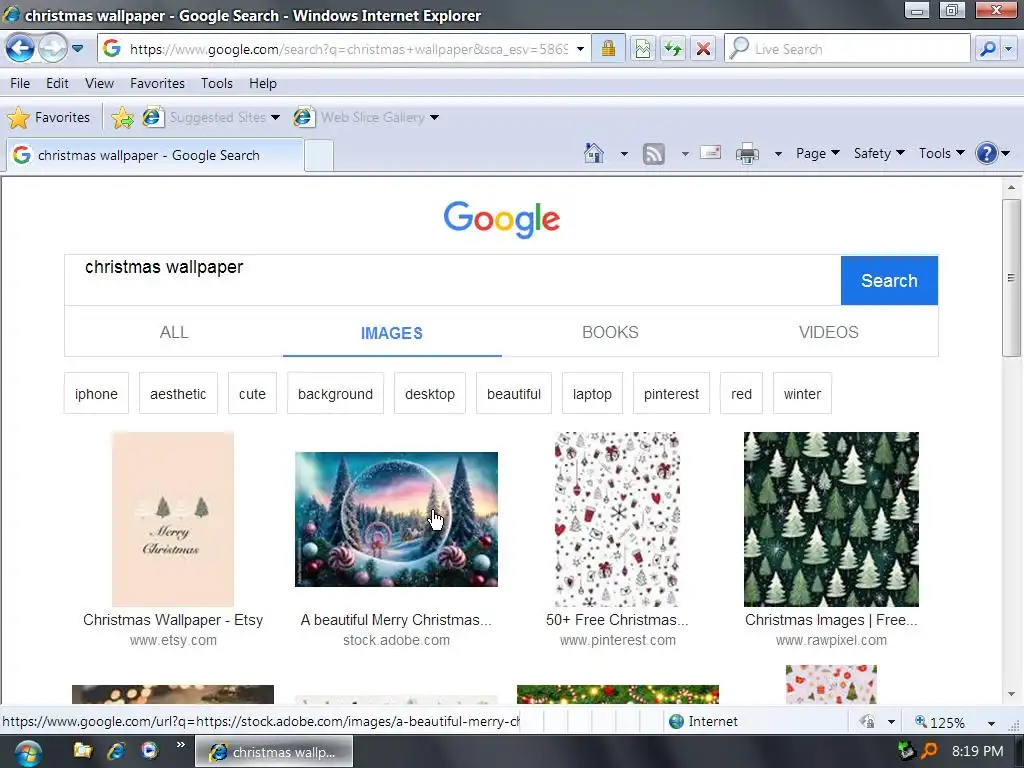The width and height of the screenshot is (1024, 768).
Task: Open the View menu
Action: [99, 84]
